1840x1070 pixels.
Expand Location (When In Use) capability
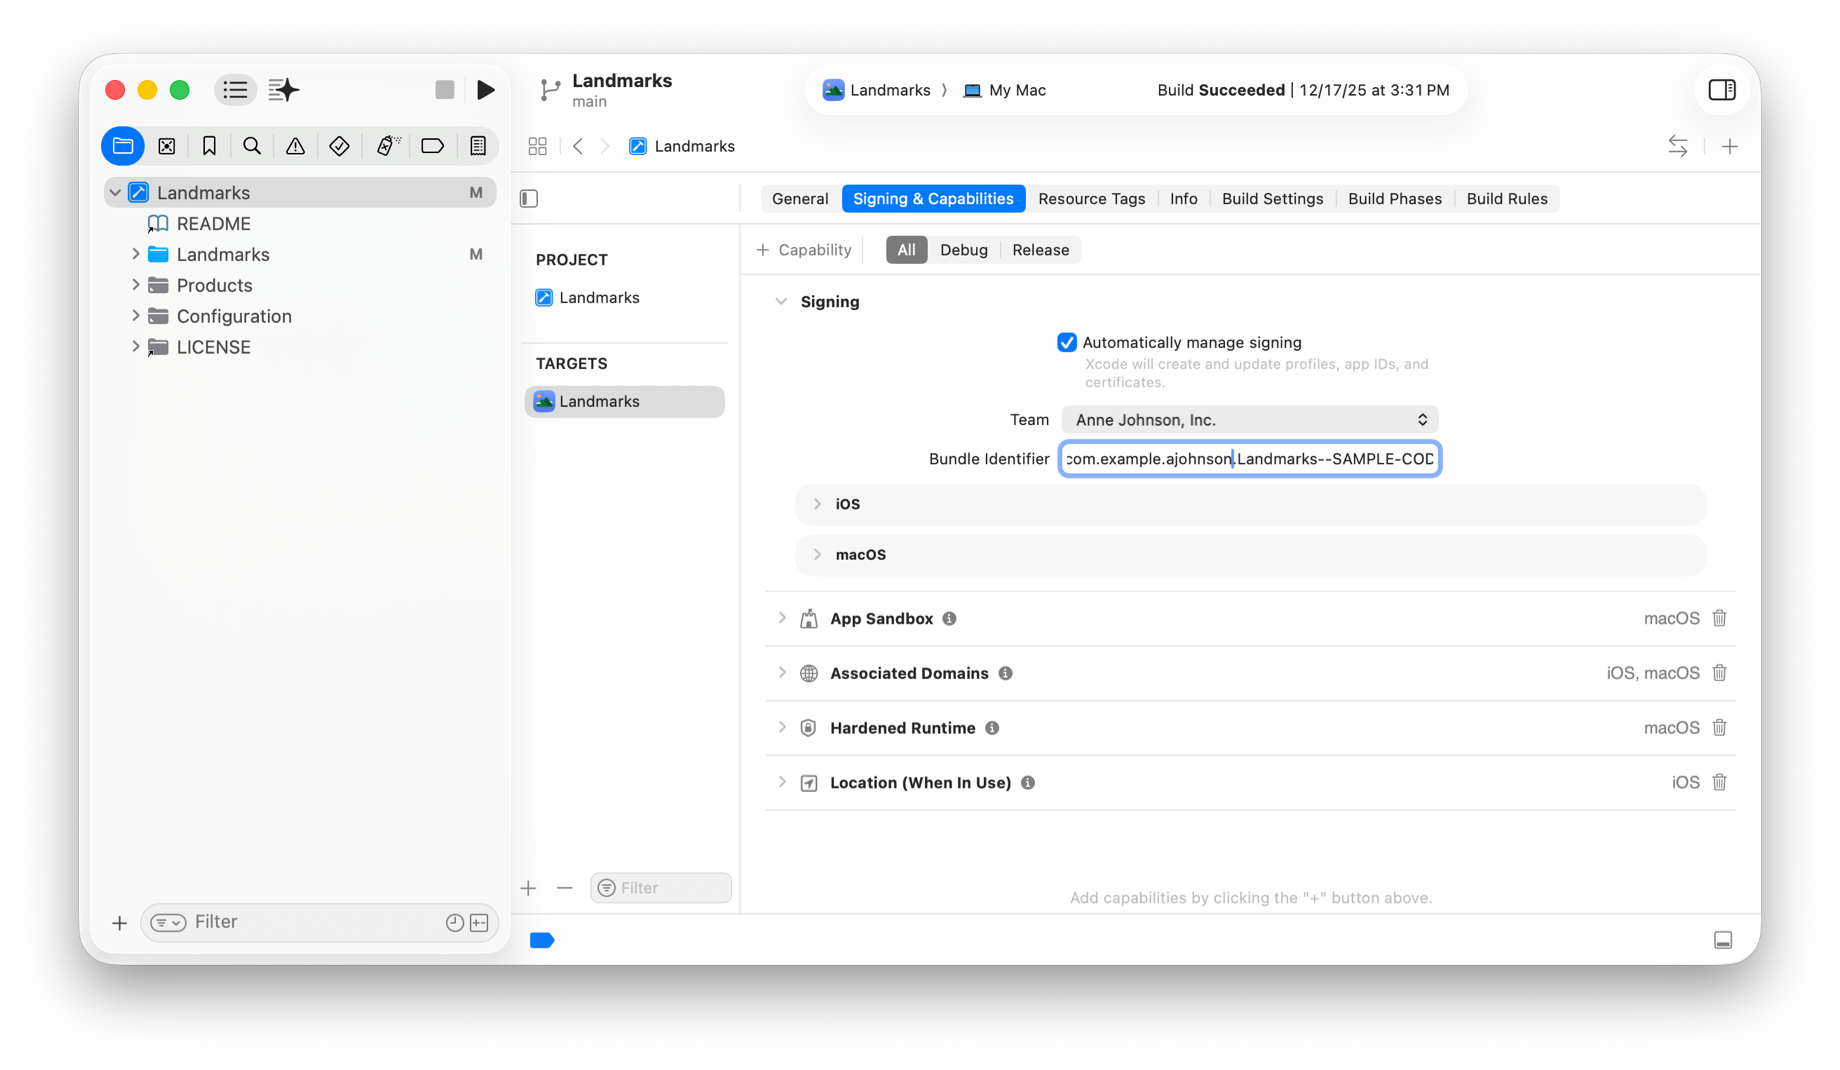tap(782, 782)
